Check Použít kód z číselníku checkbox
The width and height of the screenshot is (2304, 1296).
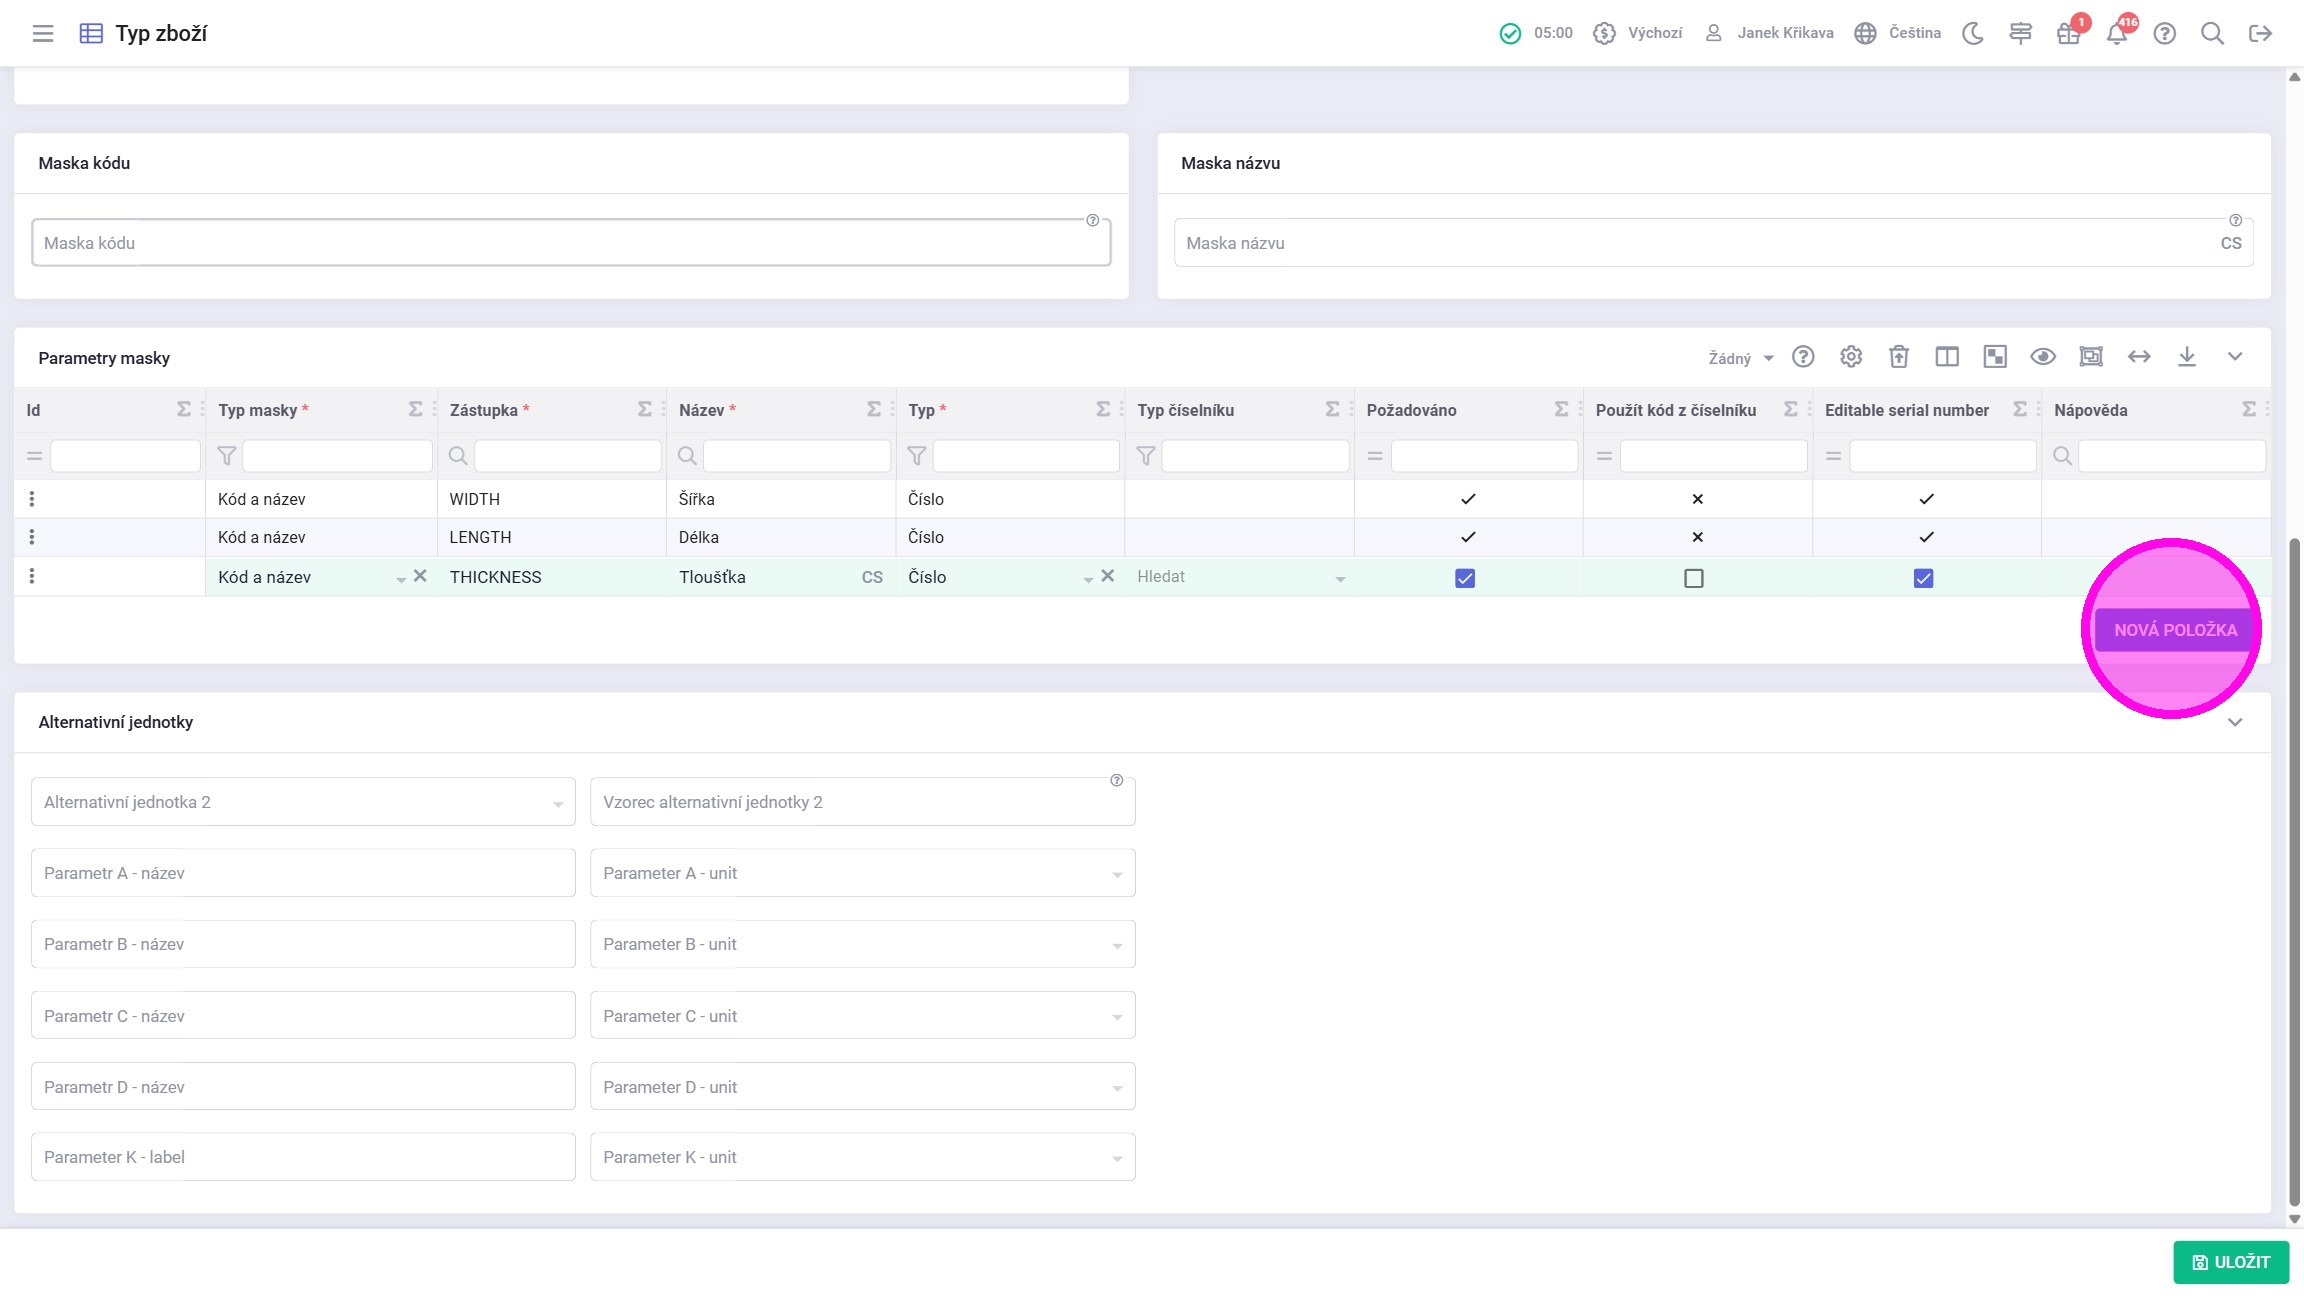pyautogui.click(x=1693, y=578)
